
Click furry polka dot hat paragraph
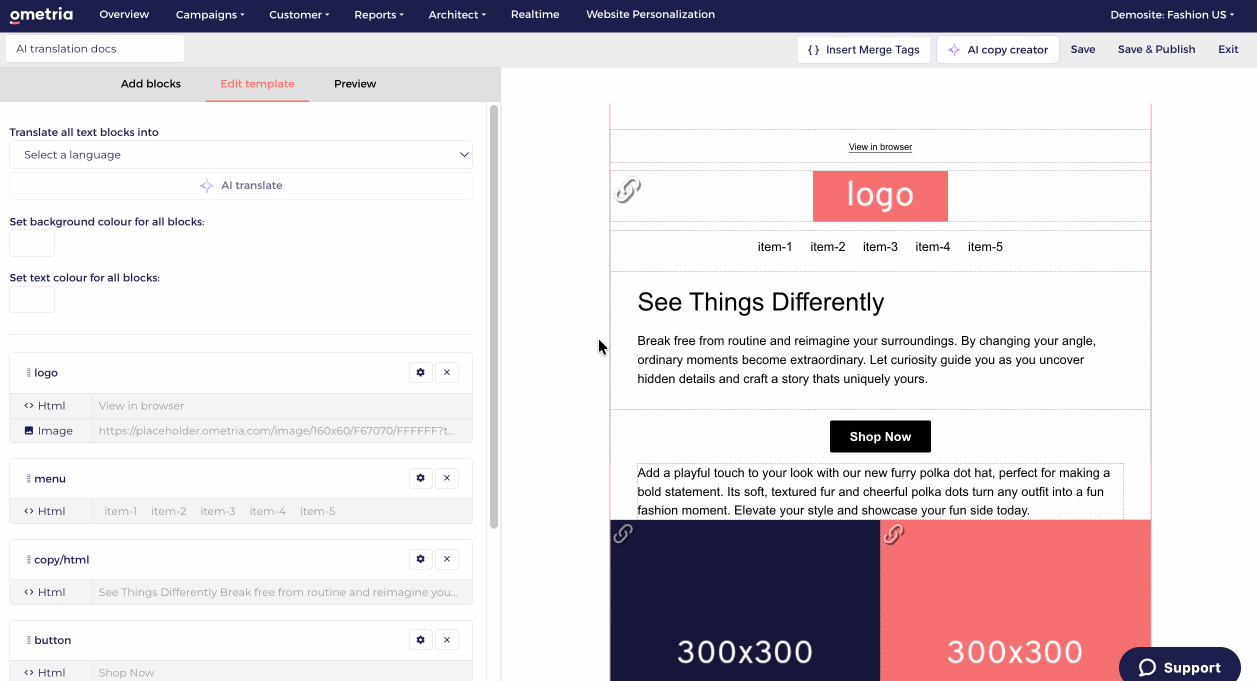880,491
